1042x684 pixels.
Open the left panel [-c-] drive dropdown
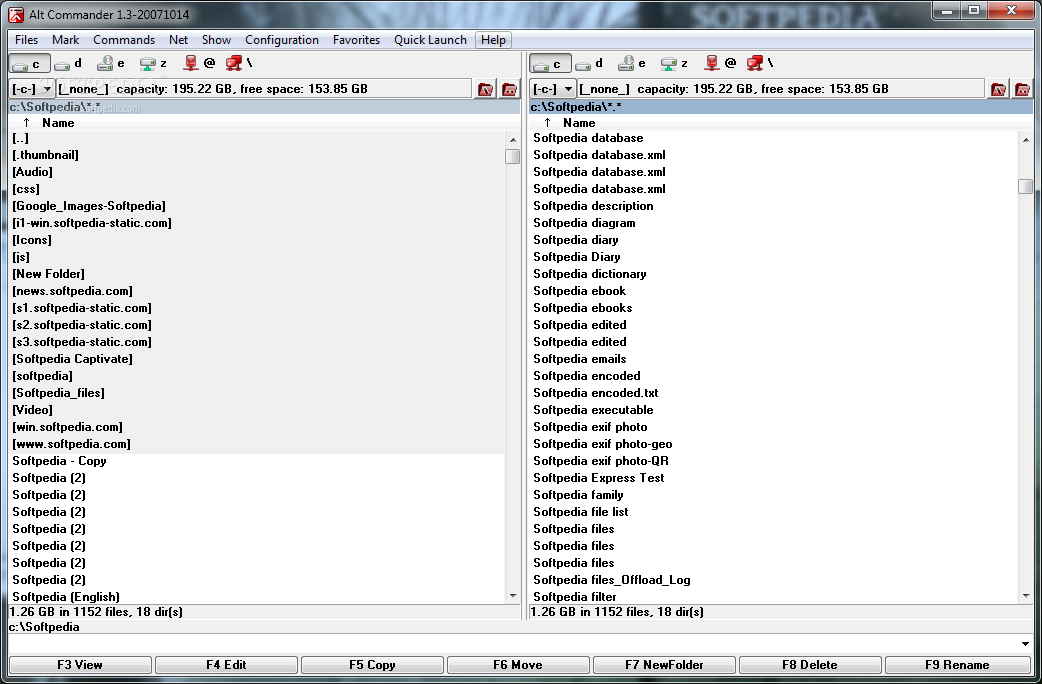tap(47, 89)
